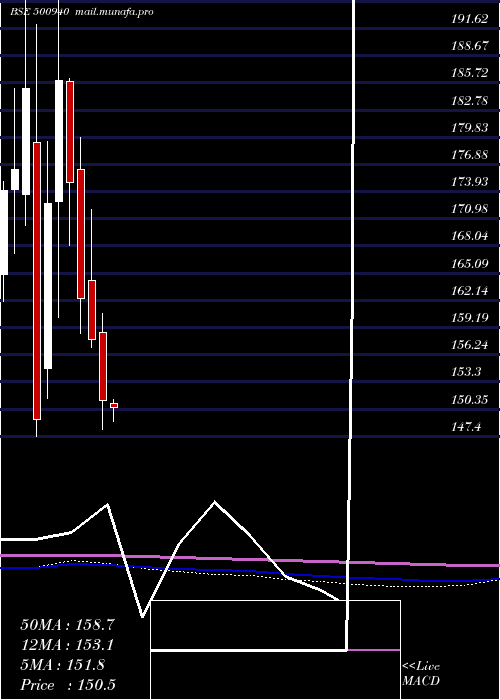Select the red candlestick opening near 185.72

point(70,132)
